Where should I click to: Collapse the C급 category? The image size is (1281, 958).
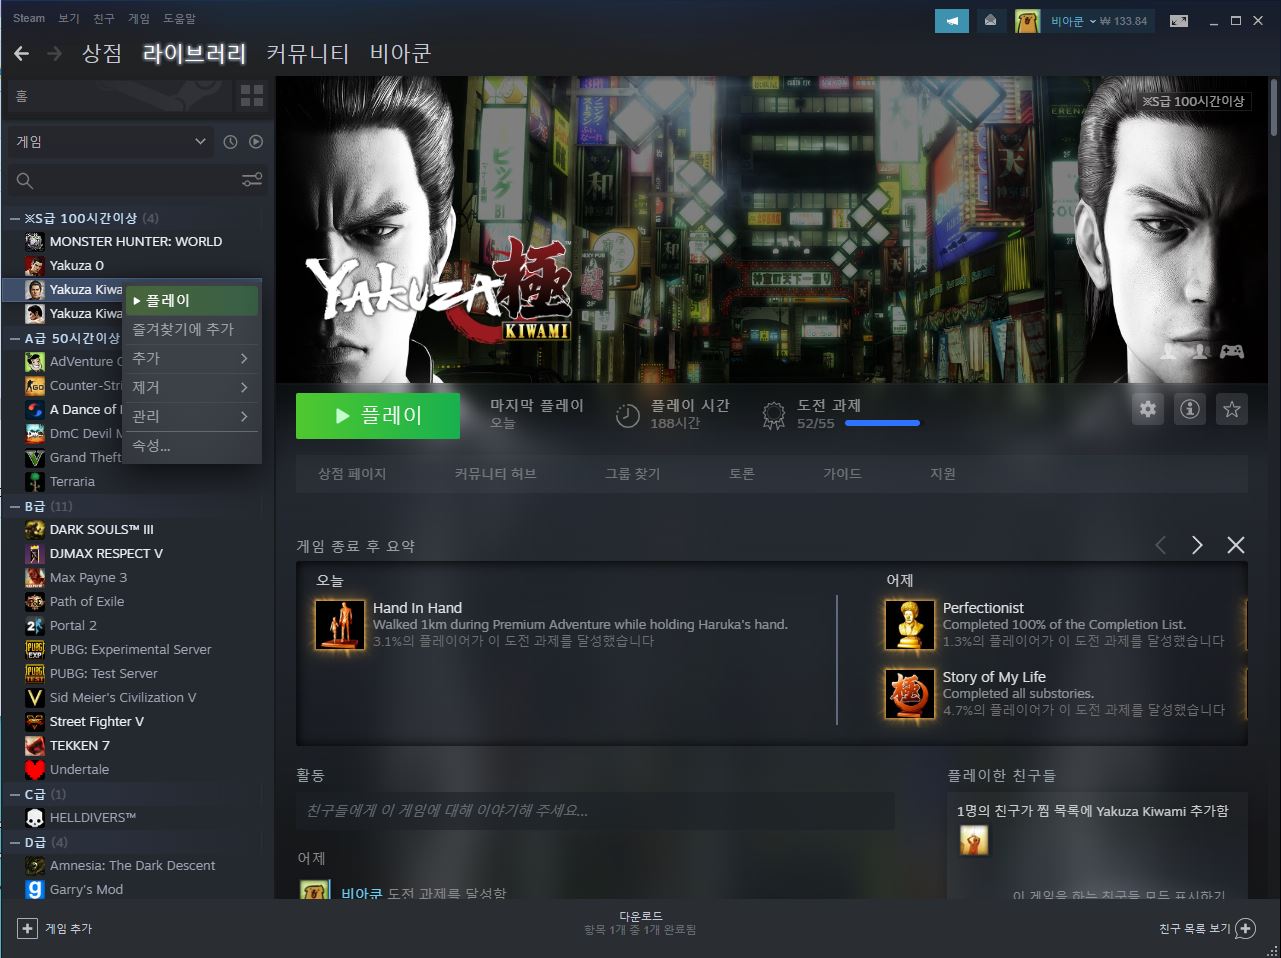[15, 794]
